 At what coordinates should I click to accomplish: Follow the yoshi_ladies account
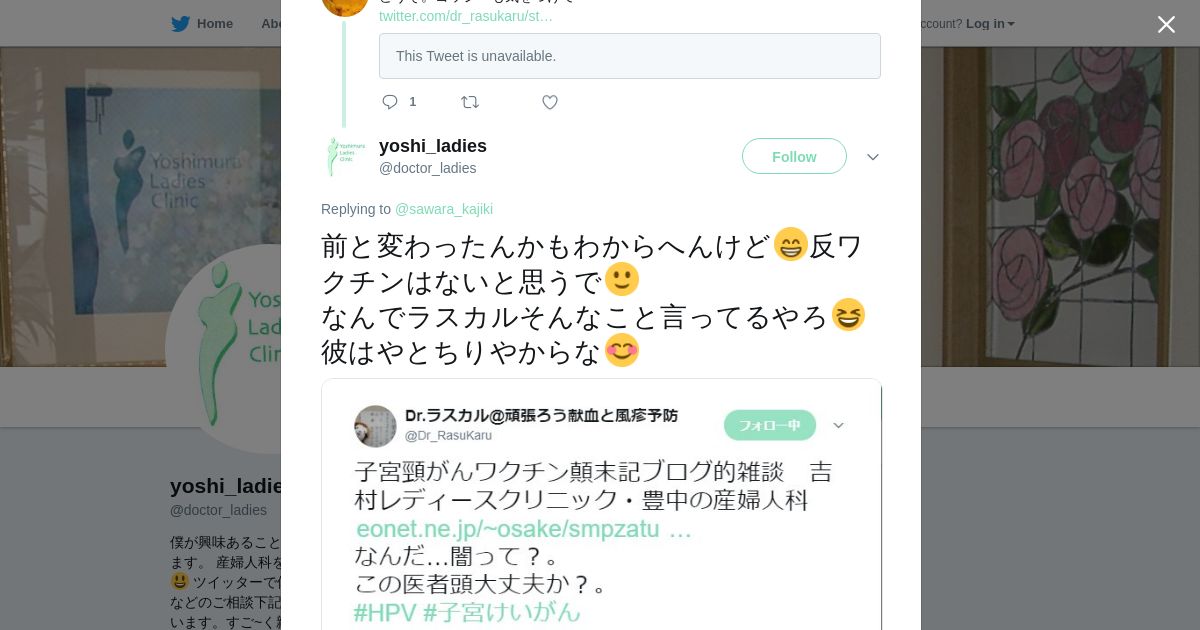click(x=794, y=157)
